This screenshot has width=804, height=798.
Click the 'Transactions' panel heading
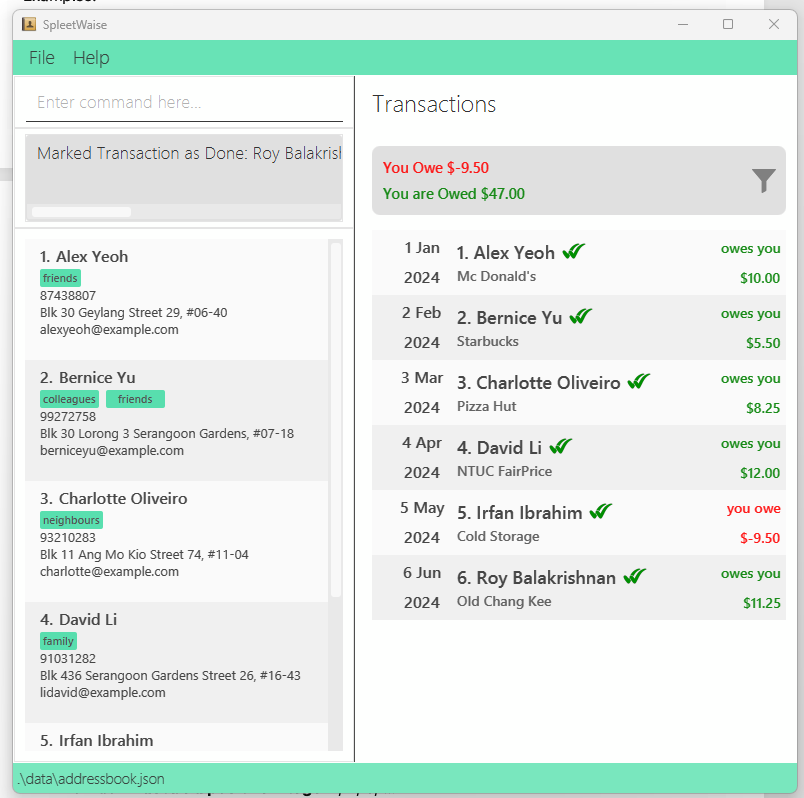coord(434,104)
